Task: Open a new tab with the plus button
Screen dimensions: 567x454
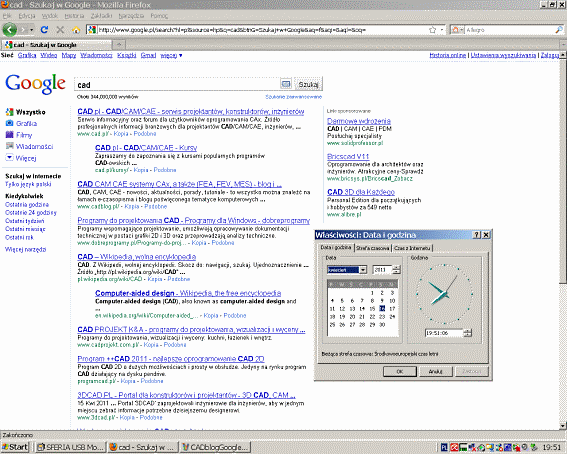Action: click(x=119, y=44)
